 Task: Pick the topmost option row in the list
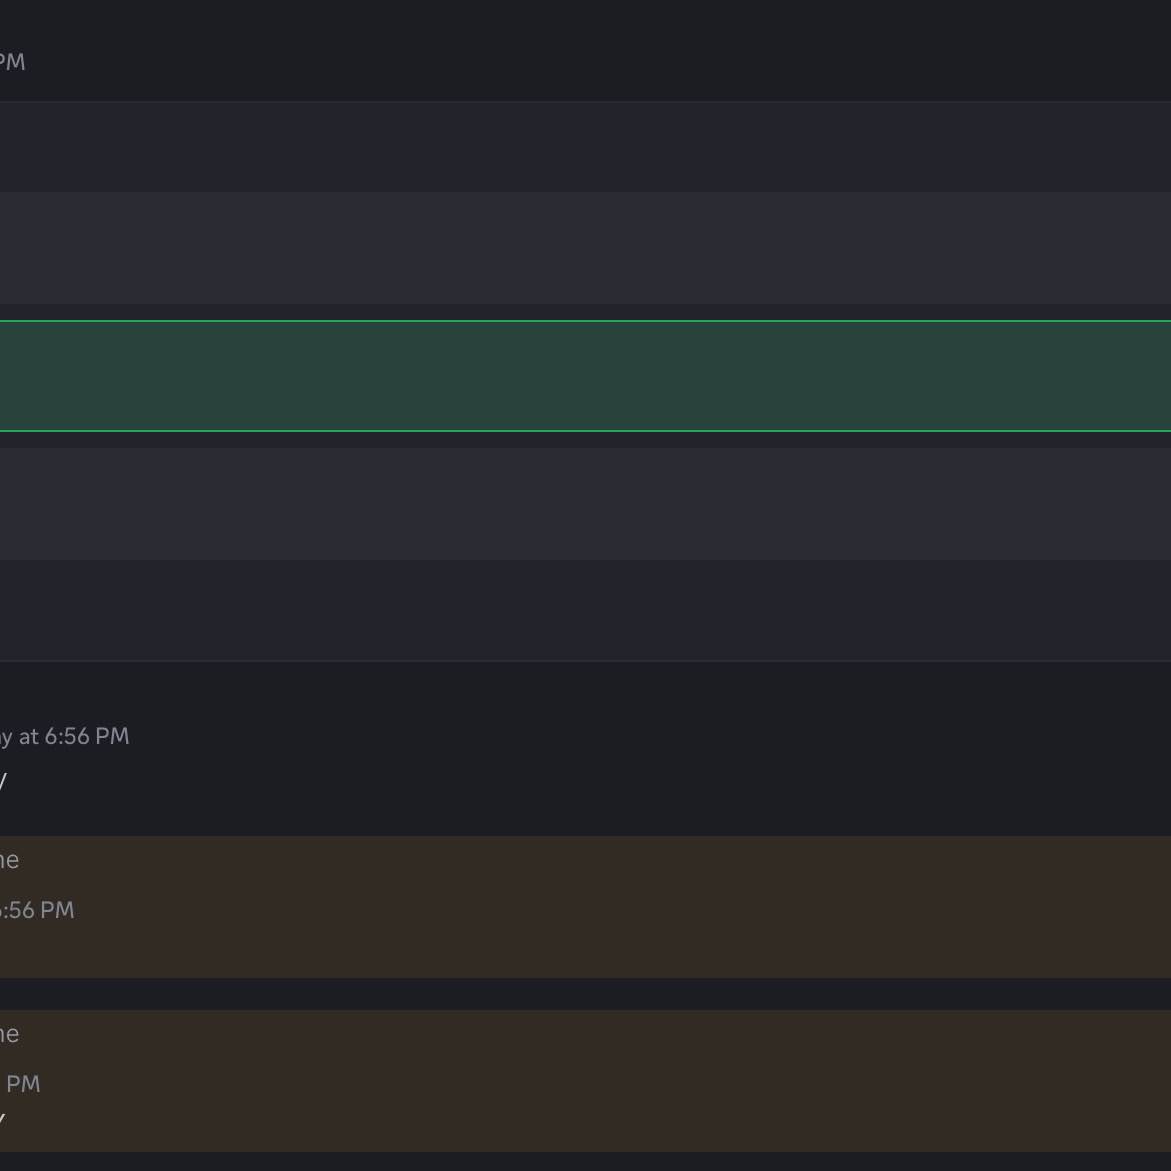click(x=585, y=147)
